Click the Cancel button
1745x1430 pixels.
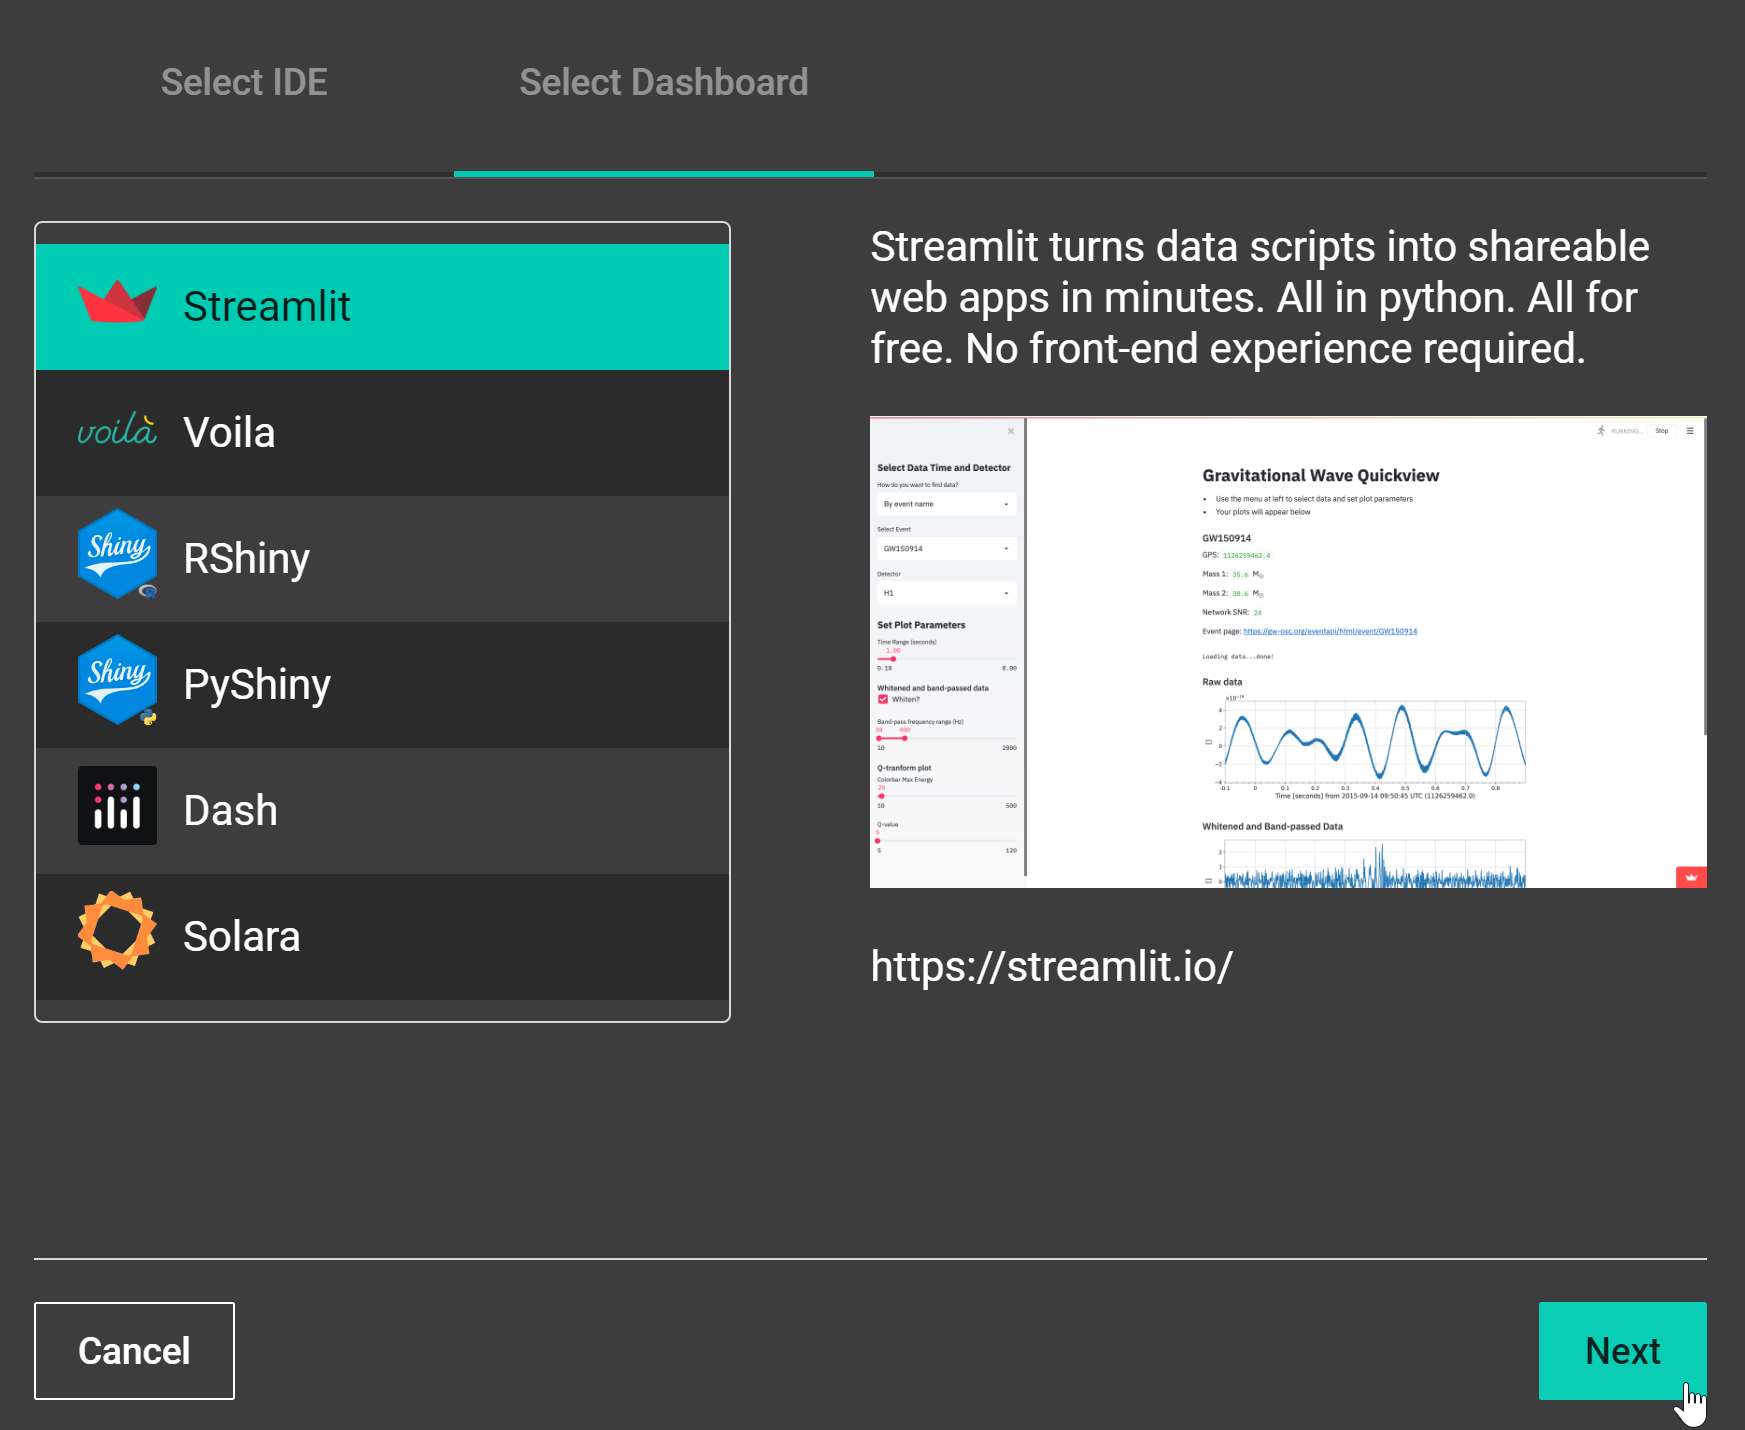[x=134, y=1351]
